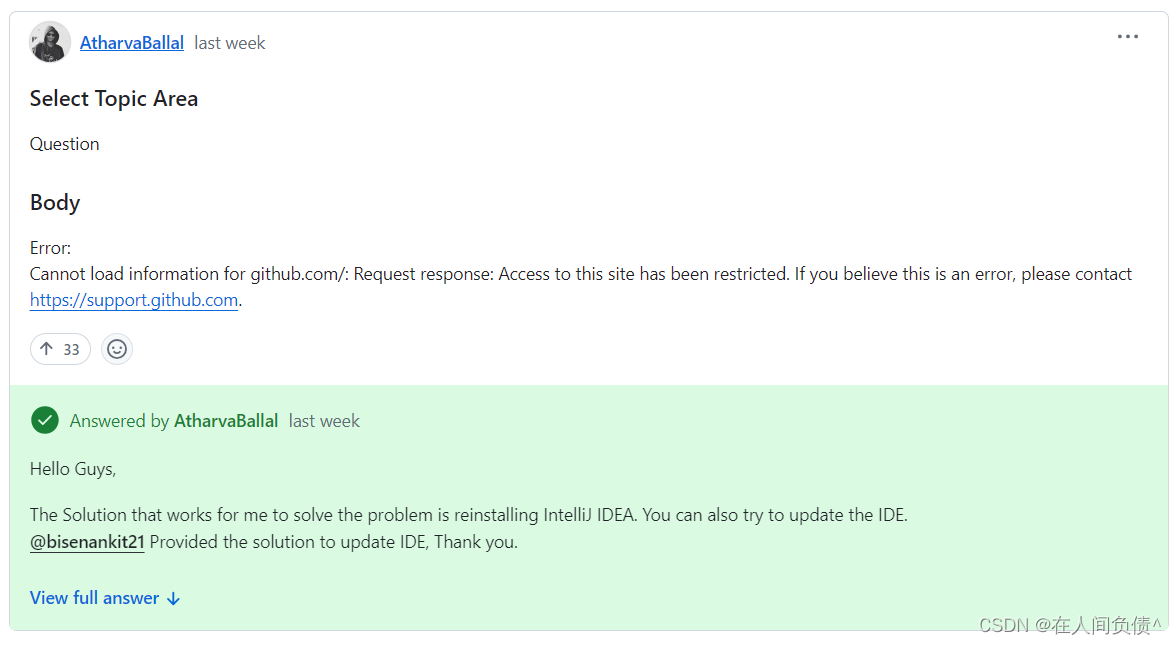Click the 'last week' timestamp beside author name
The image size is (1176, 645).
230,43
